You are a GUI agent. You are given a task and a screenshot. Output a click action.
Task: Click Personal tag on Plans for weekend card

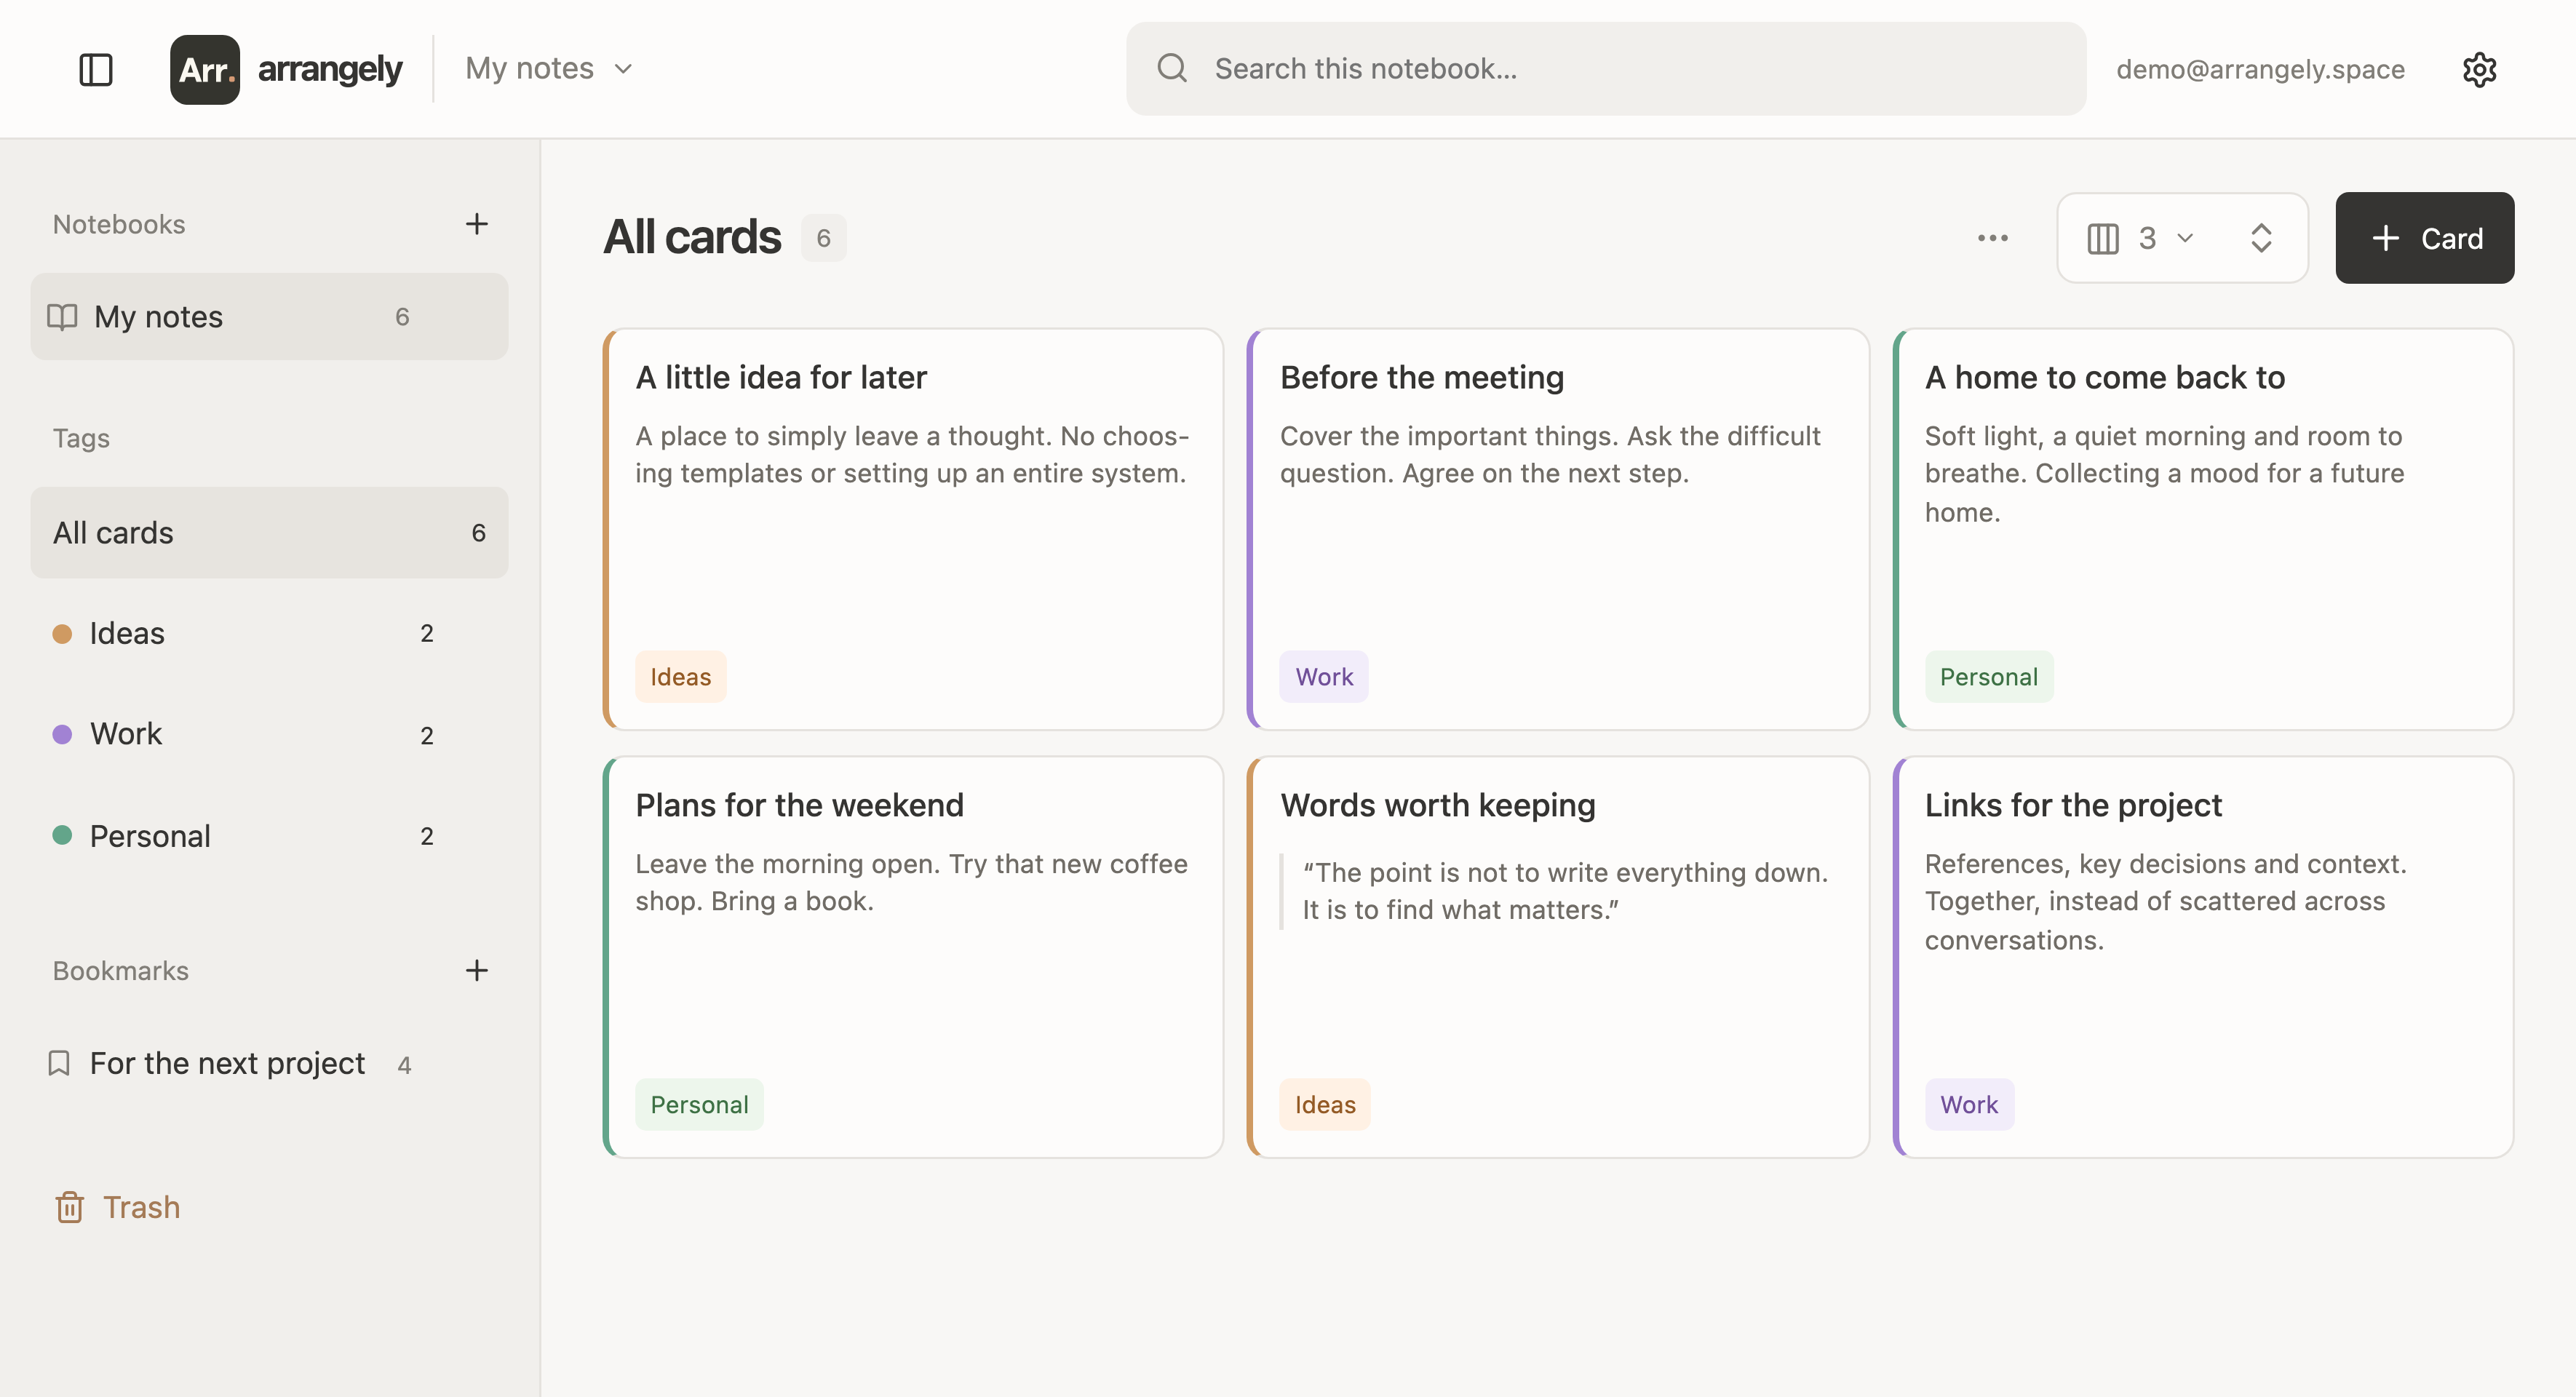pos(699,1104)
